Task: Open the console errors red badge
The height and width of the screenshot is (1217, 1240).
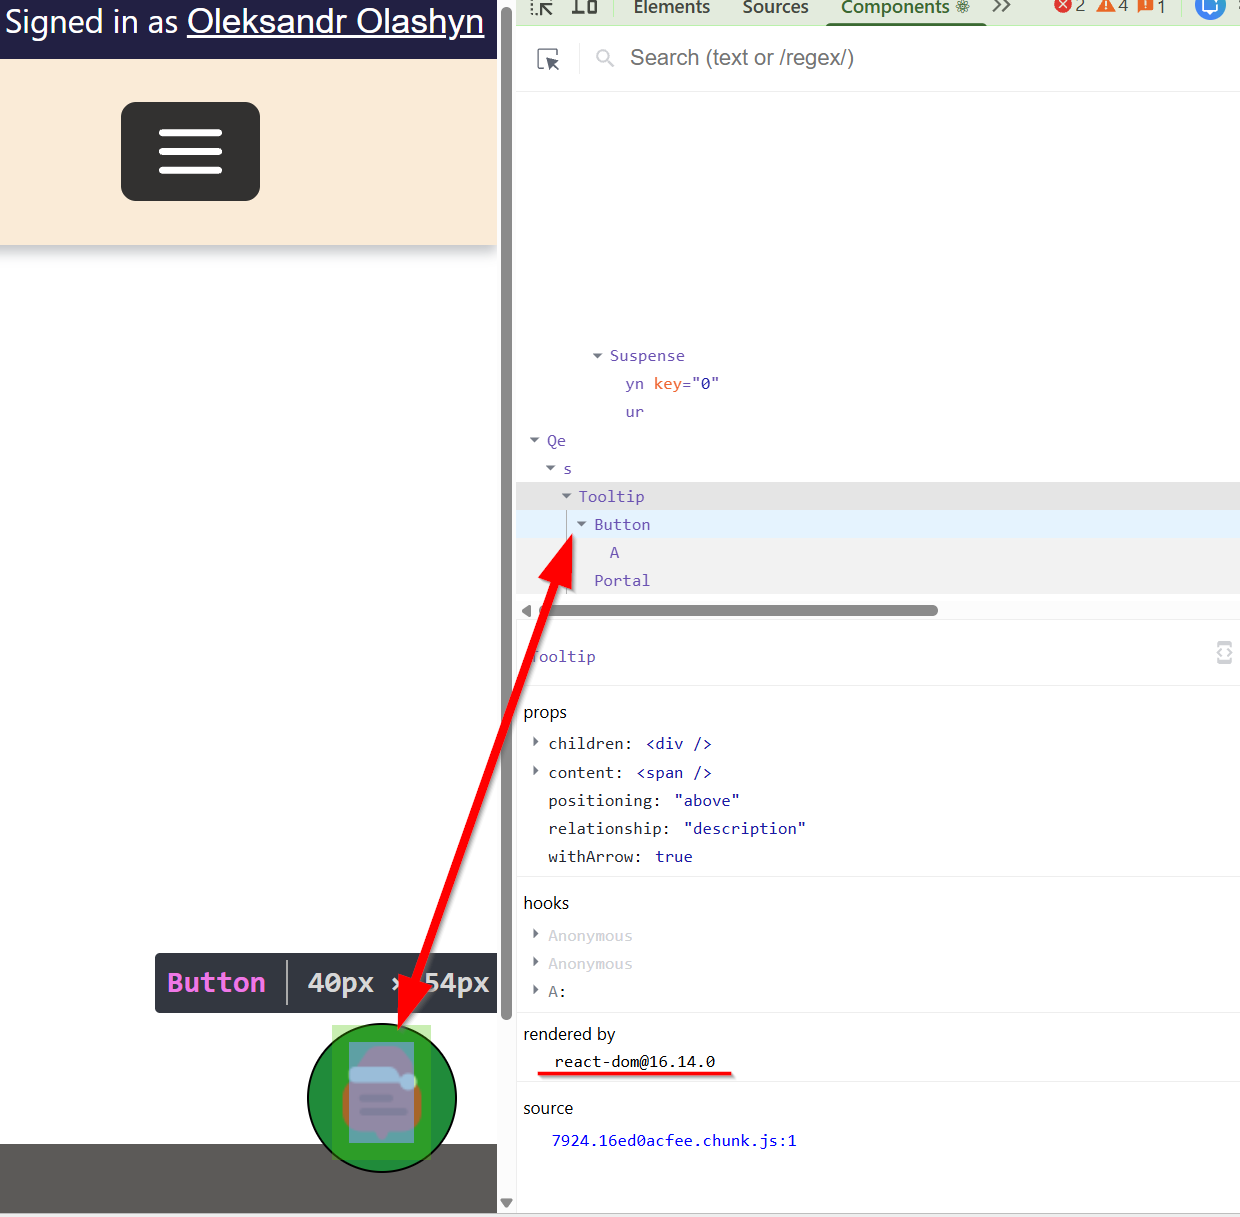Action: coord(1065,6)
